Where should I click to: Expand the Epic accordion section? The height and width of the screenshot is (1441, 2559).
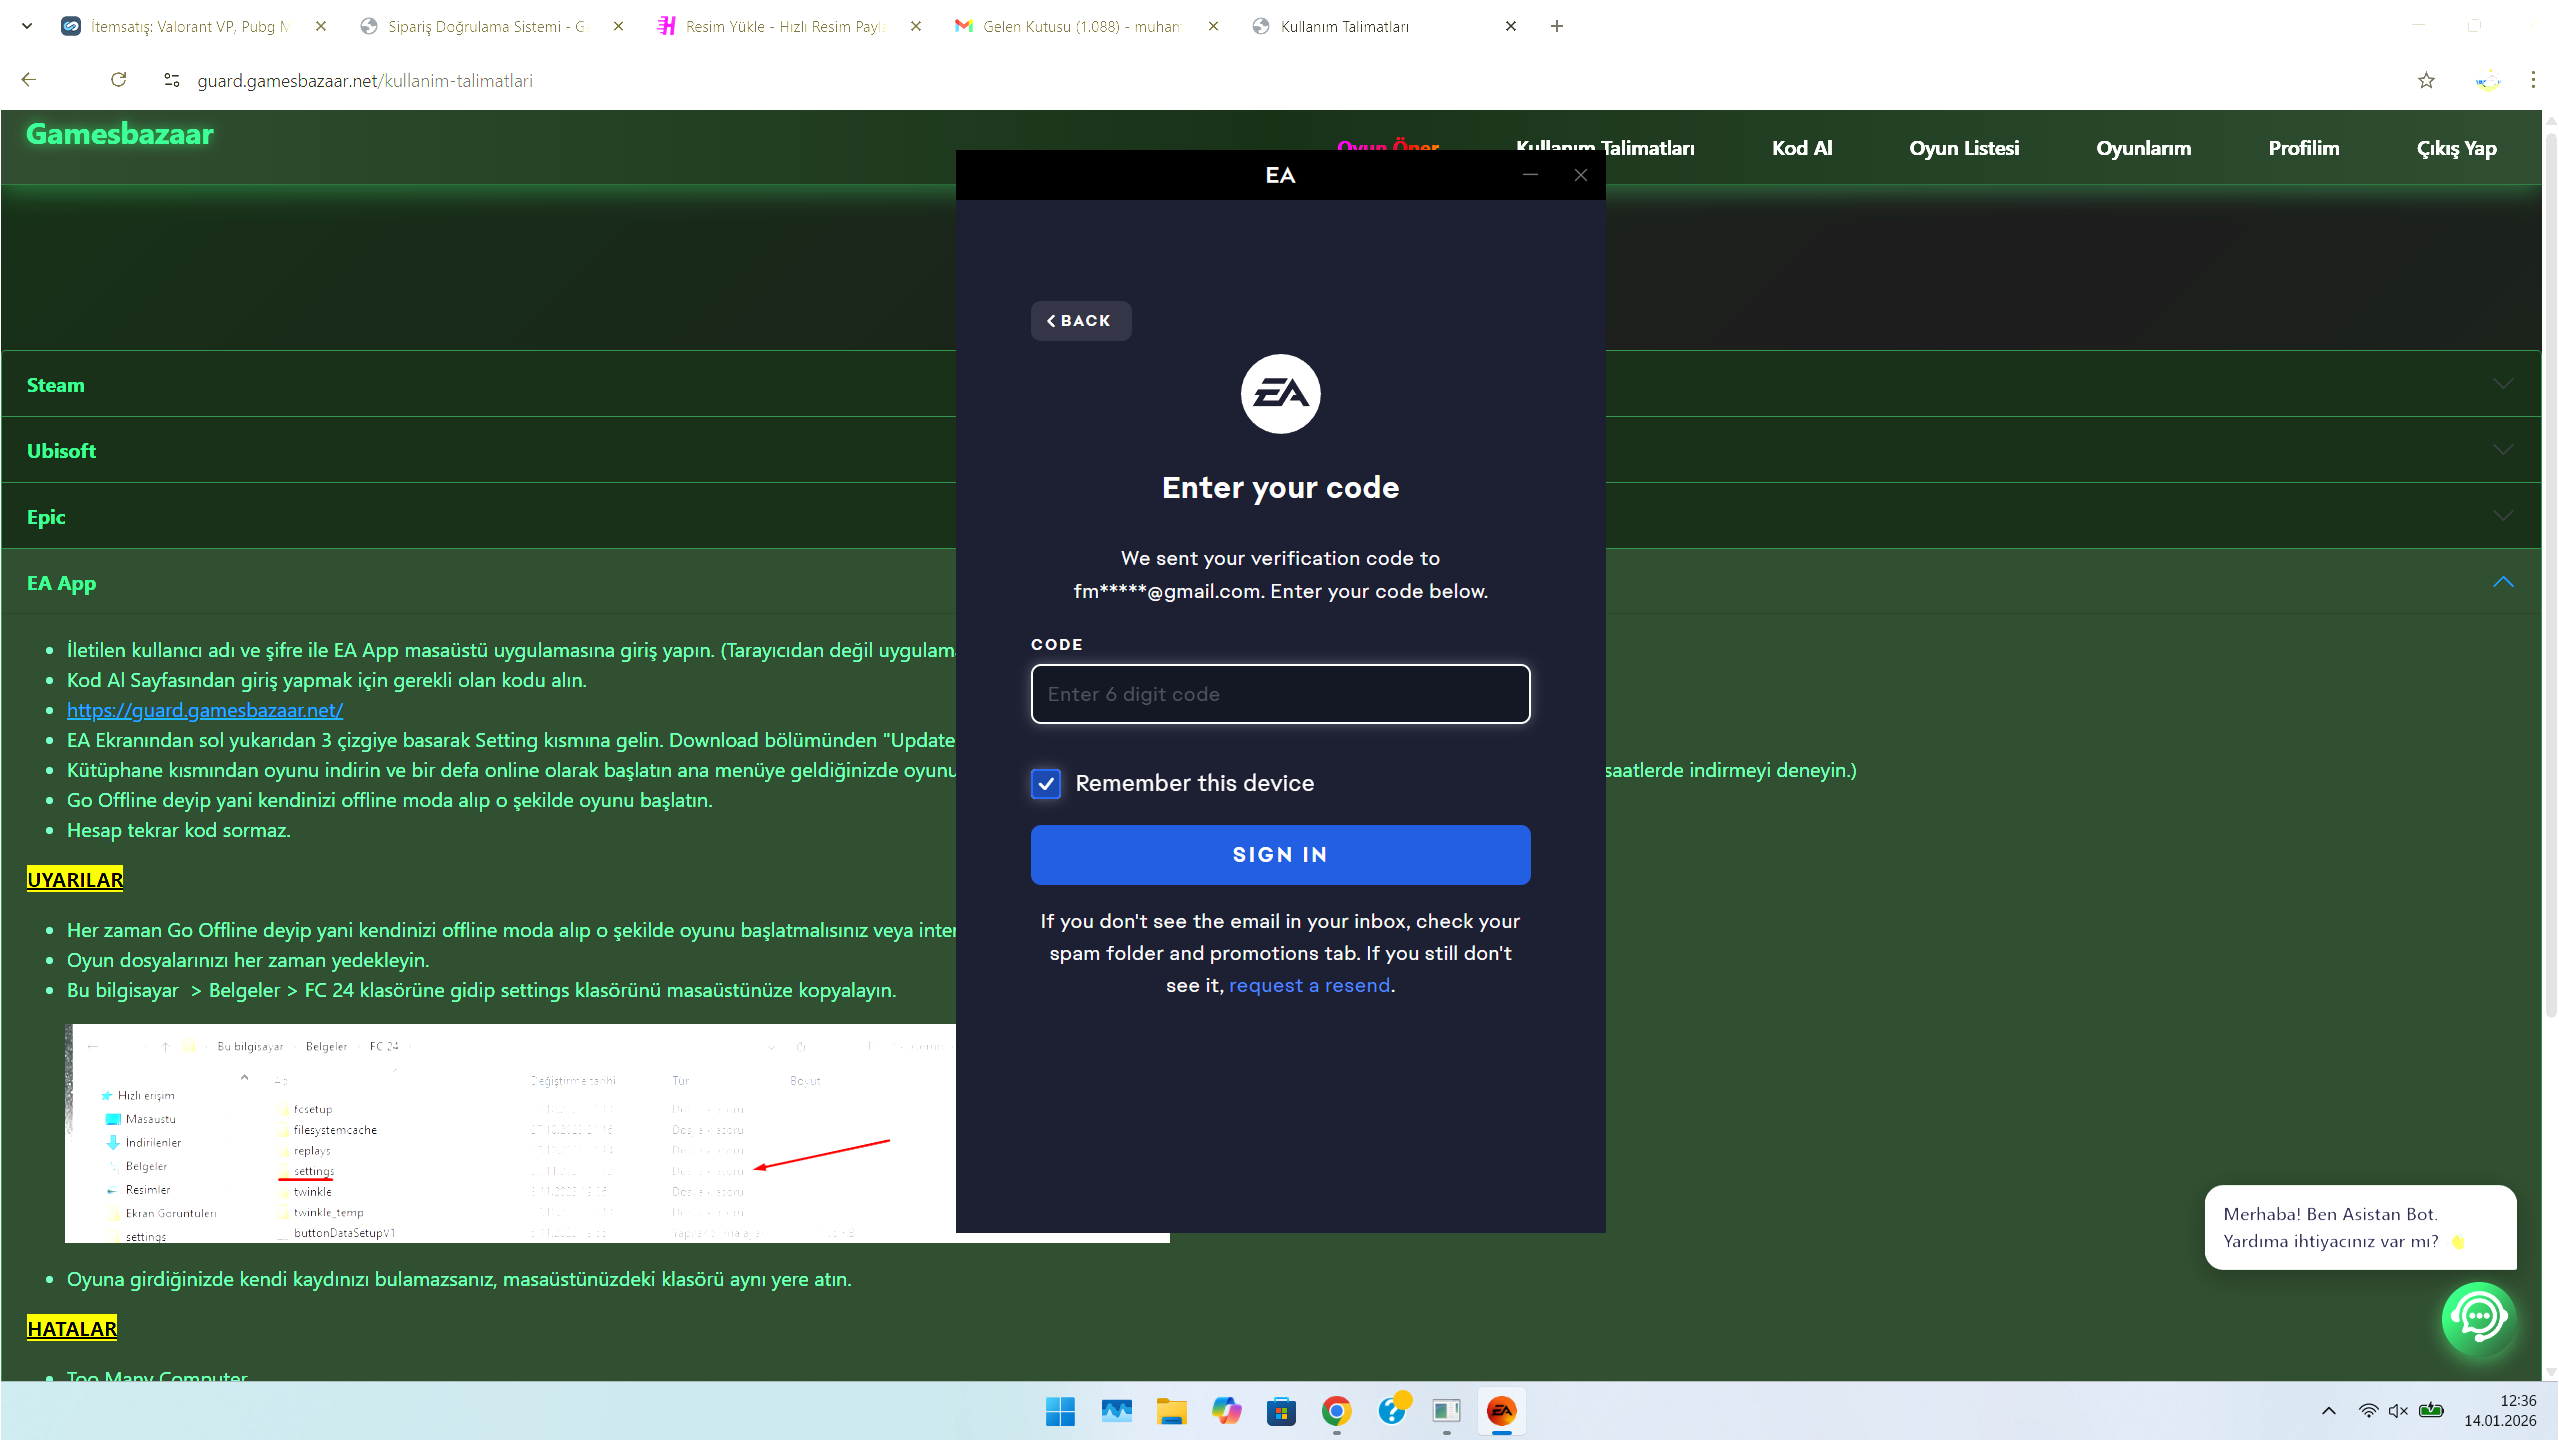coord(1270,516)
